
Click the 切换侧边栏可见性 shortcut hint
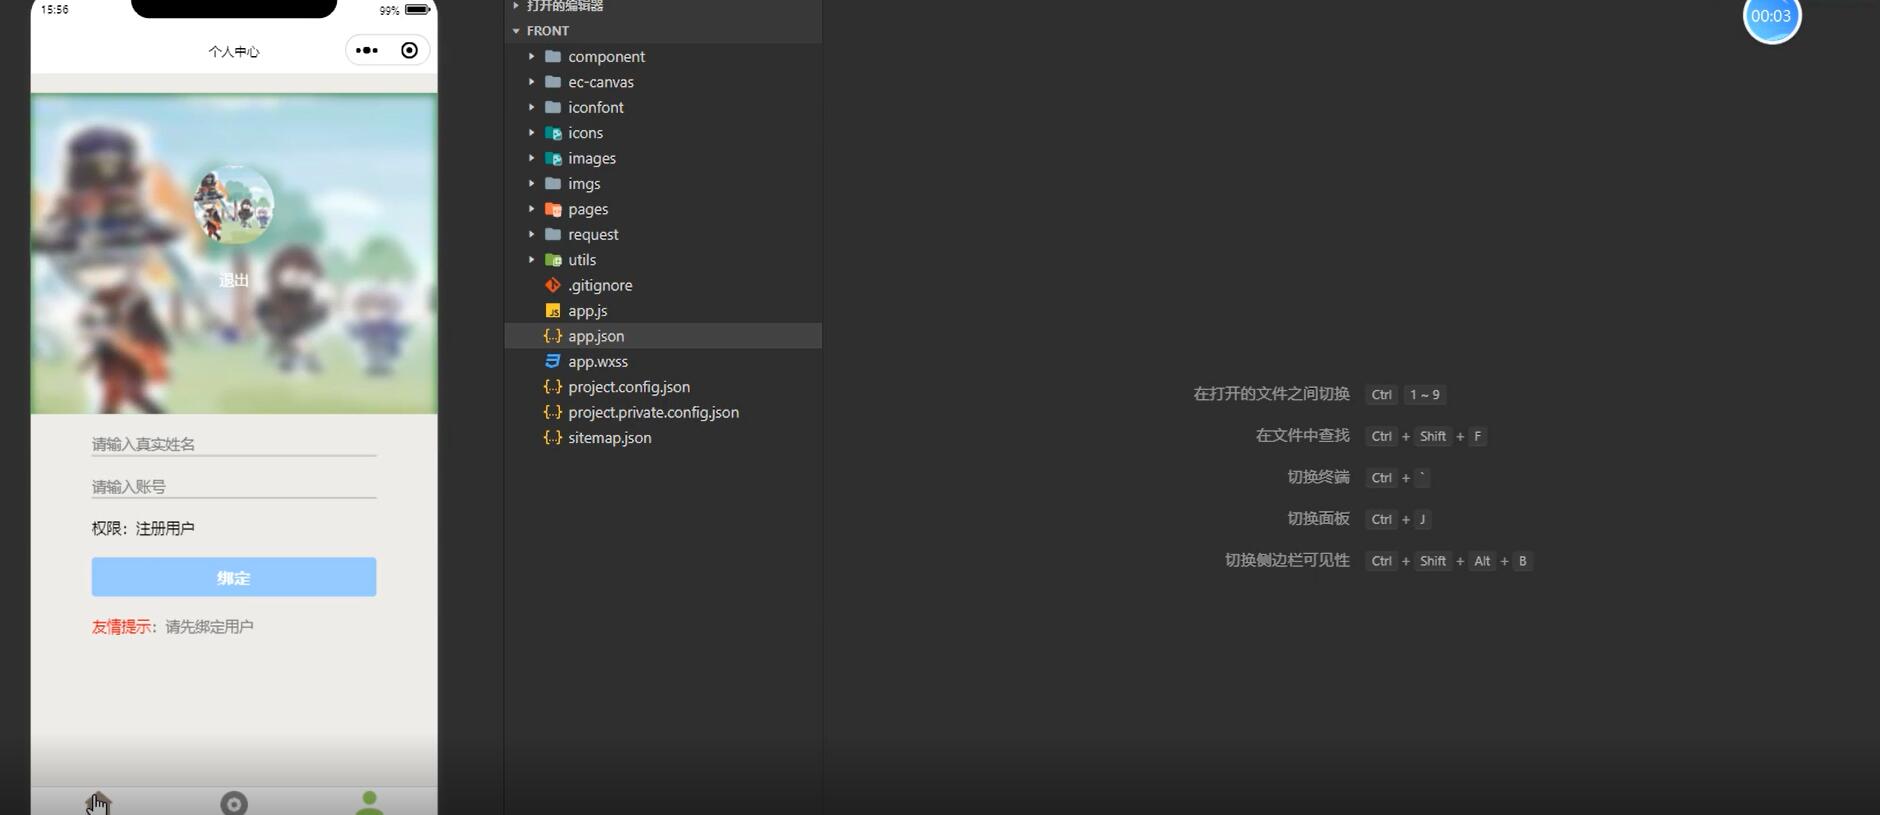1287,560
